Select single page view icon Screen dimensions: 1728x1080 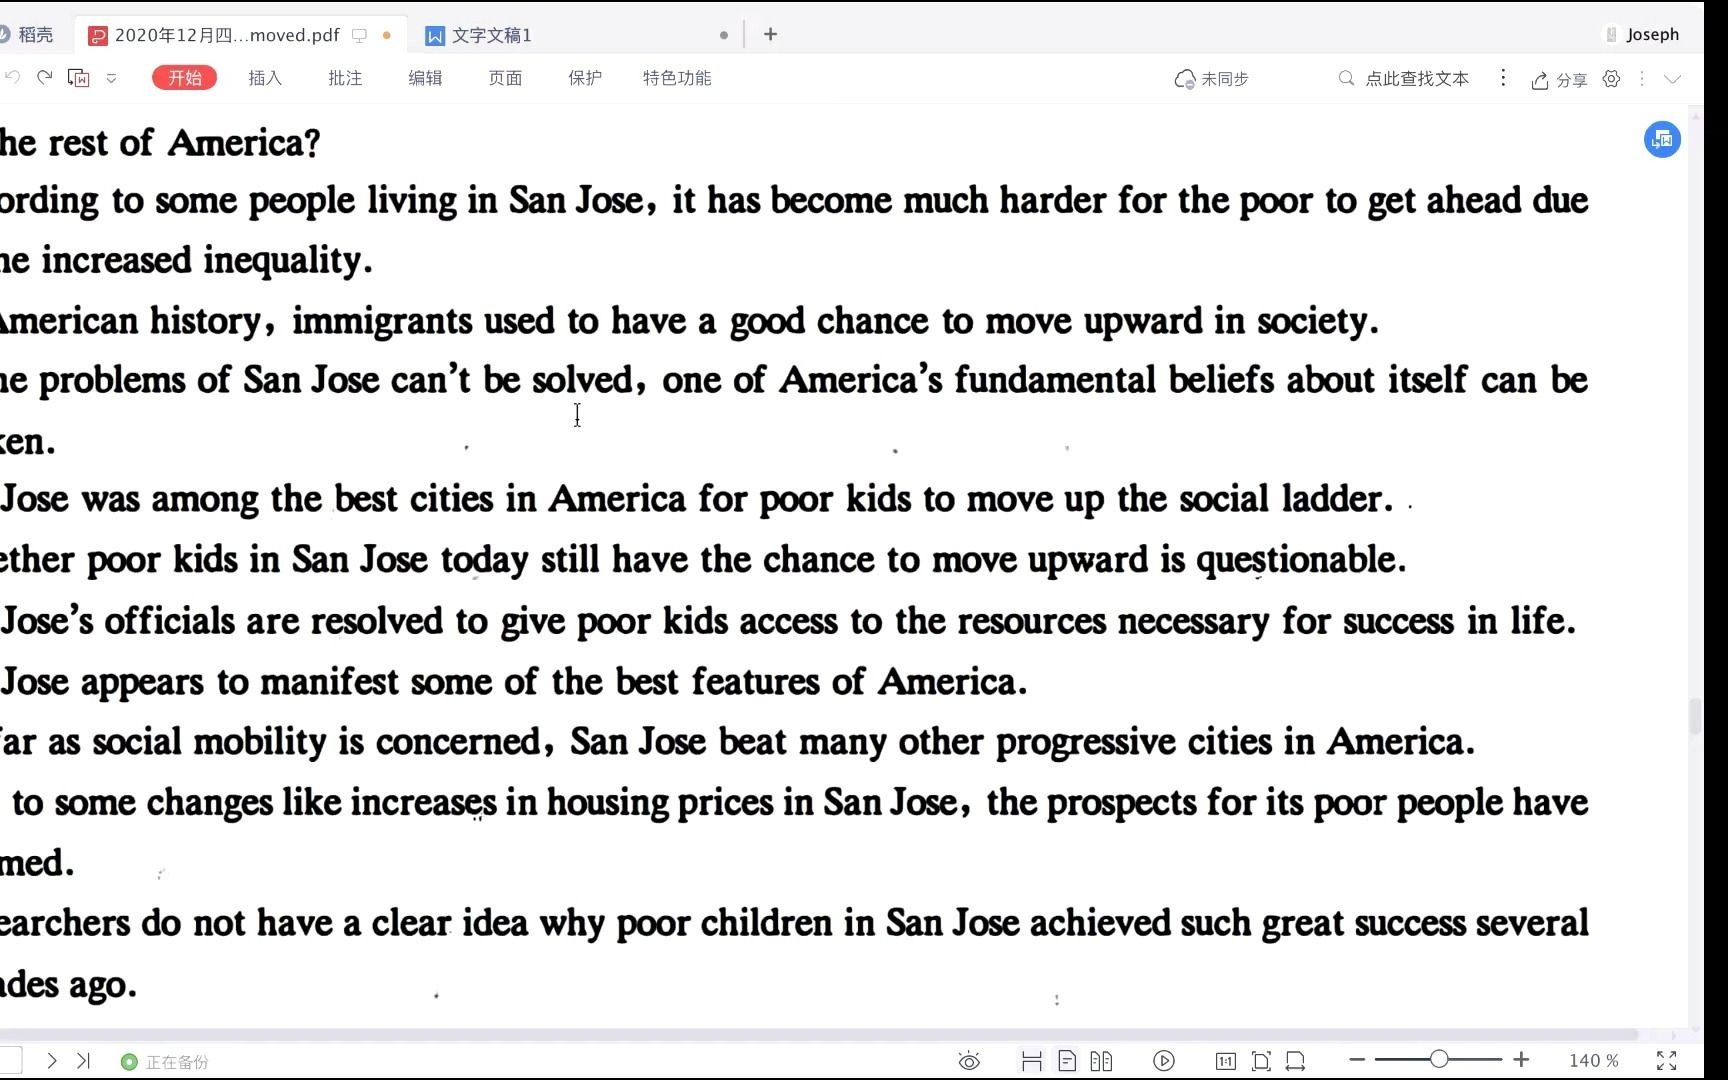pyautogui.click(x=1067, y=1061)
